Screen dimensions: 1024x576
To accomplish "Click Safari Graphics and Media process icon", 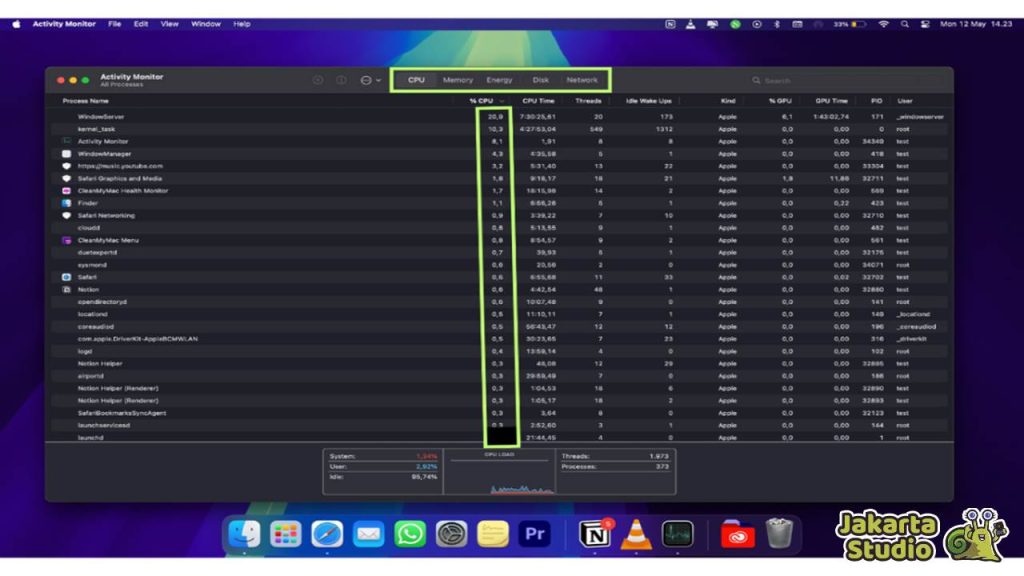I will 66,178.
